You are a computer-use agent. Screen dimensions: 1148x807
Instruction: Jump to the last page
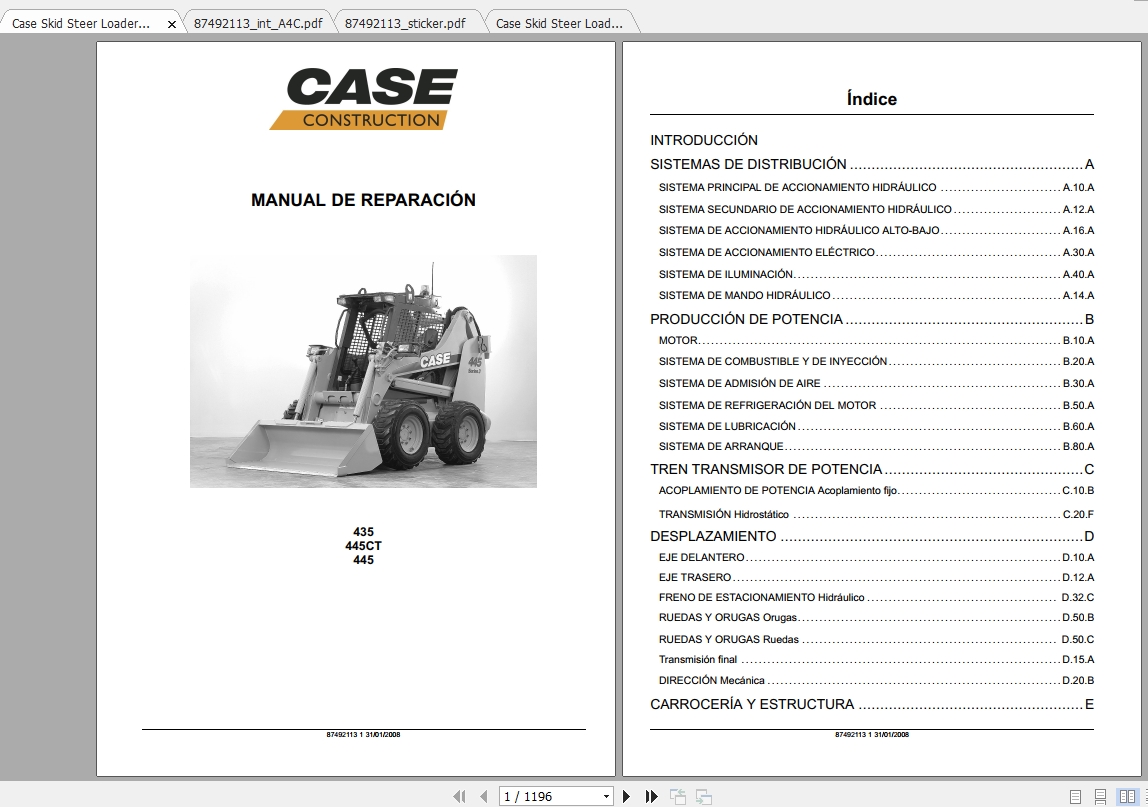click(x=651, y=796)
